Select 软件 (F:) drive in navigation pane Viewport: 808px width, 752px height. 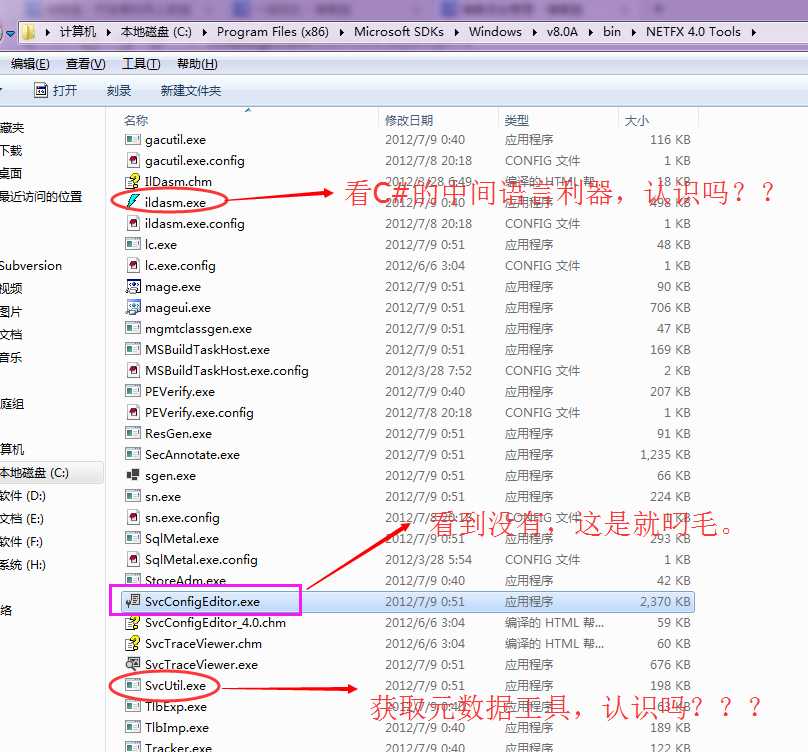(22, 542)
